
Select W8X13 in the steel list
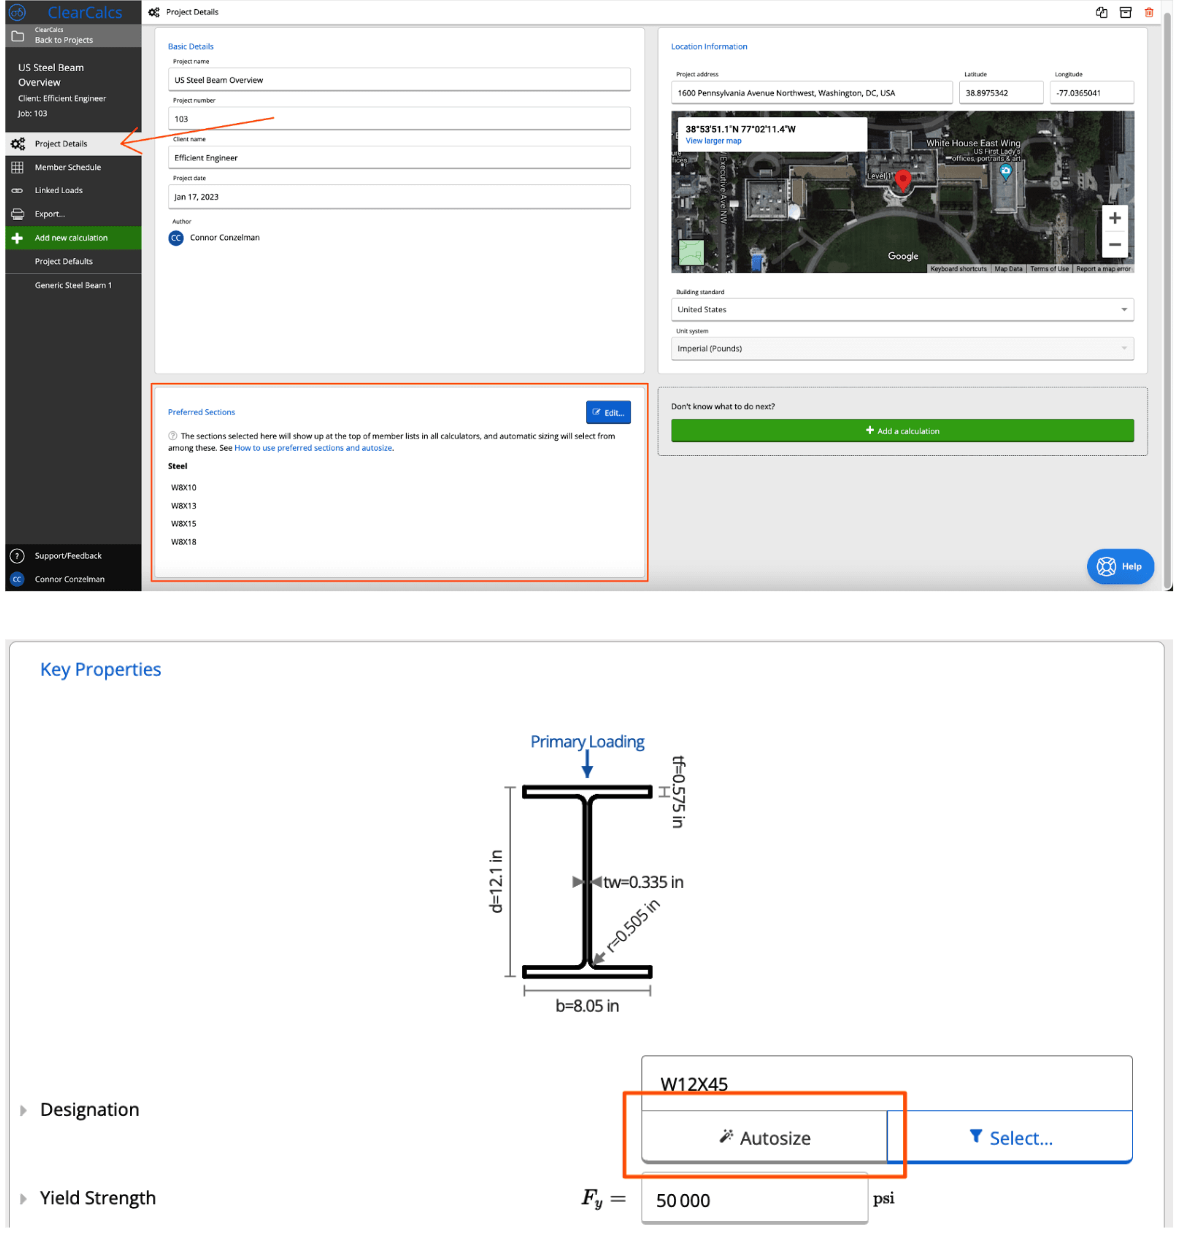point(184,506)
